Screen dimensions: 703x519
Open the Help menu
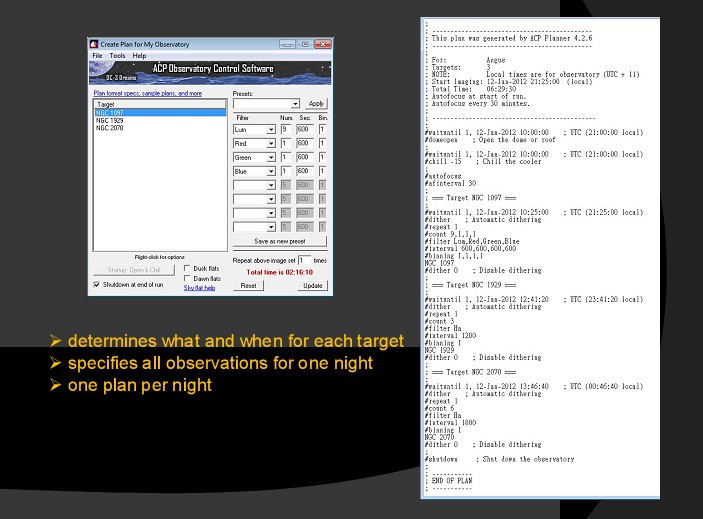tap(139, 56)
